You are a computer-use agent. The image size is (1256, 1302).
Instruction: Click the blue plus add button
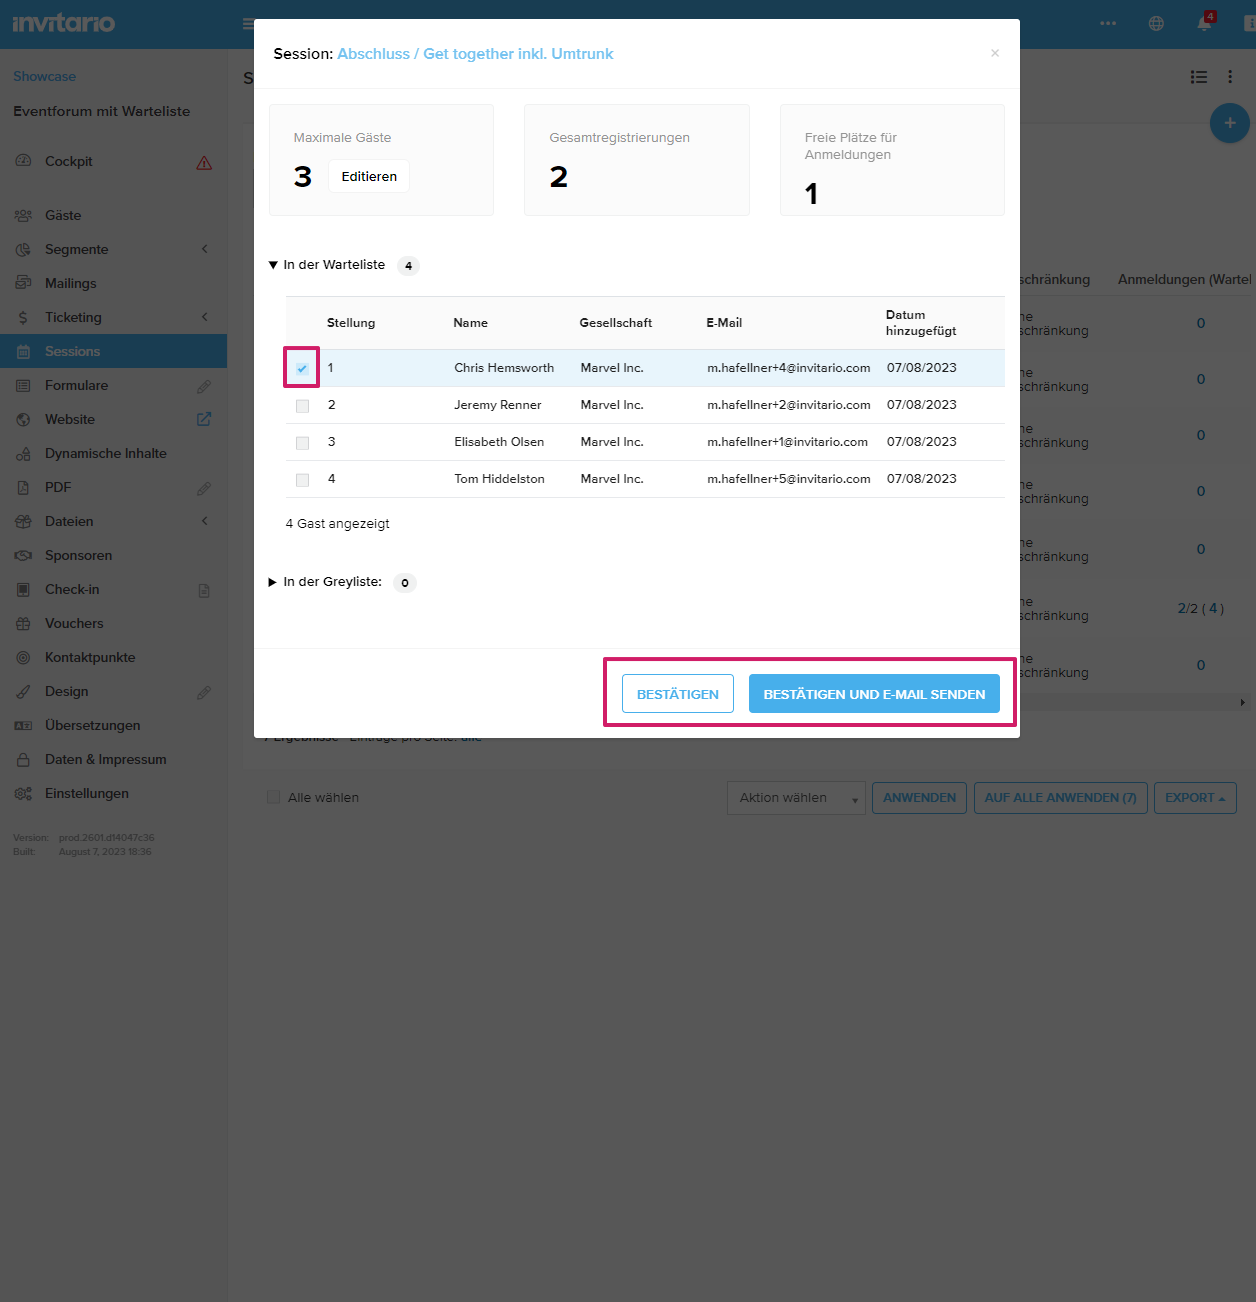1229,123
